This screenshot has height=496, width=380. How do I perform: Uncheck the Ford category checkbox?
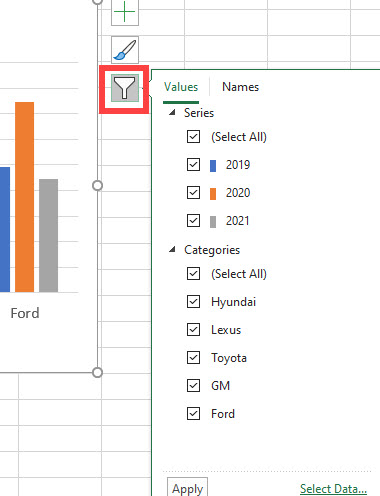pyautogui.click(x=193, y=414)
